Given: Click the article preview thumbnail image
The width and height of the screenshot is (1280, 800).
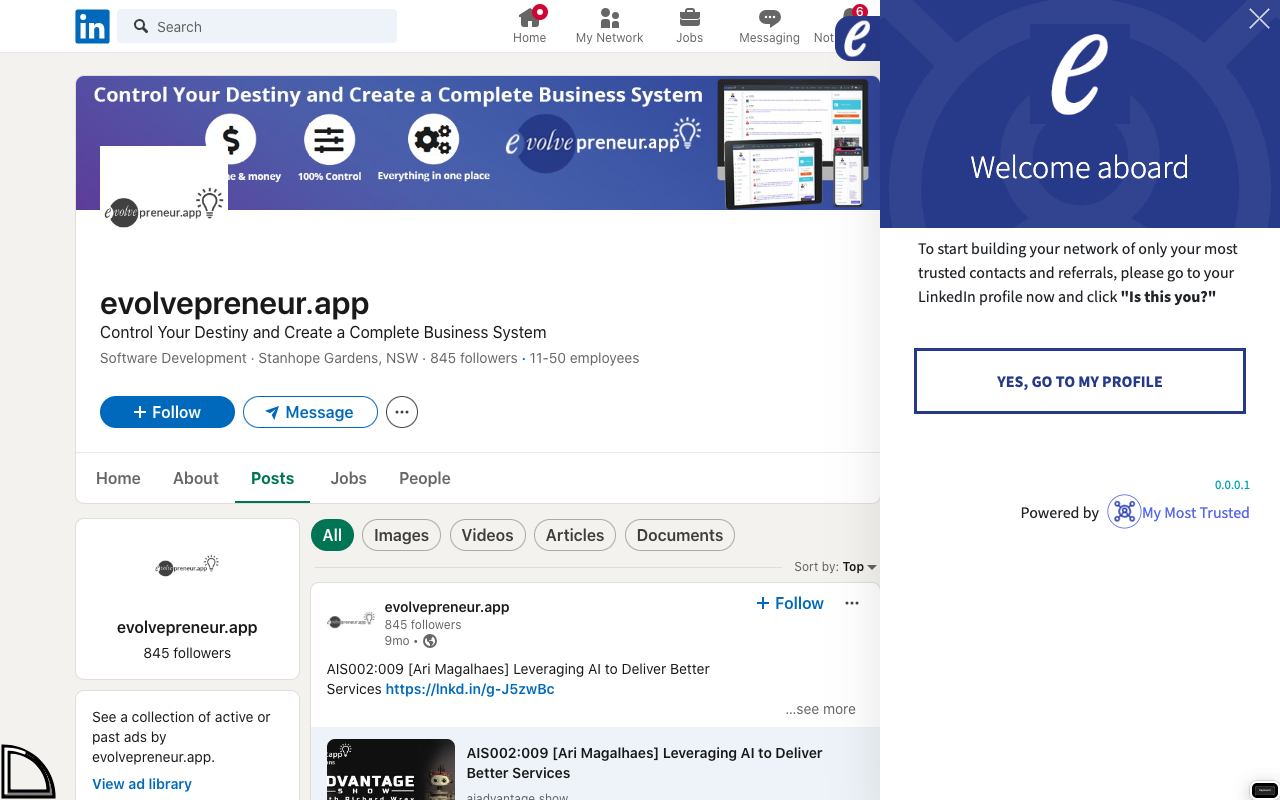Looking at the screenshot, I should [x=391, y=769].
